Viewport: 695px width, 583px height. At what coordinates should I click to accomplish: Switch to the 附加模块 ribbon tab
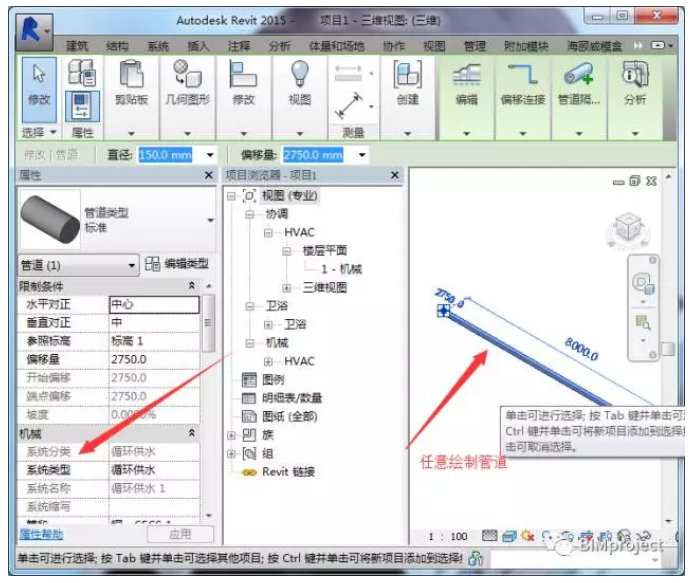[526, 46]
